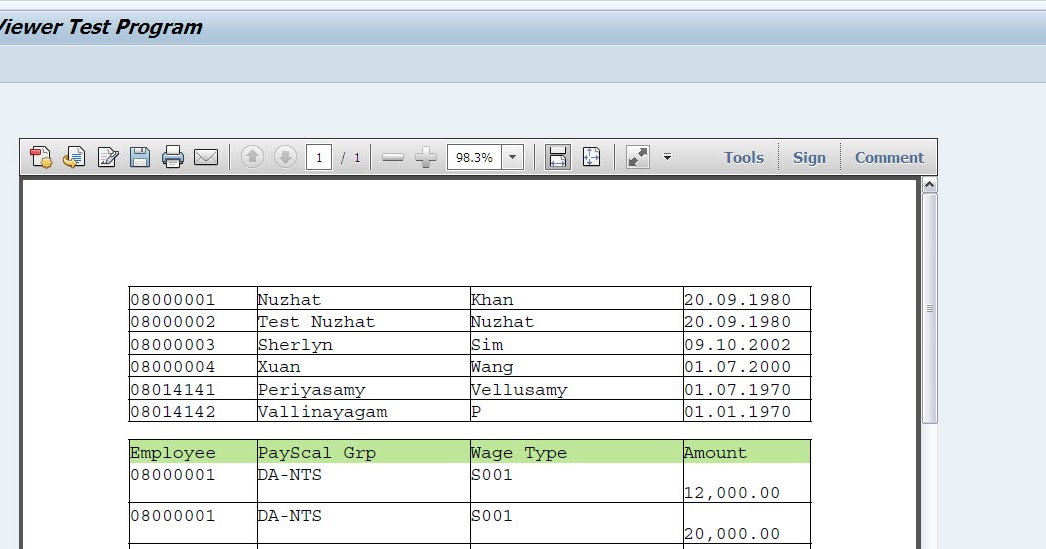Click the page number field
1046x549 pixels.
pyautogui.click(x=319, y=157)
